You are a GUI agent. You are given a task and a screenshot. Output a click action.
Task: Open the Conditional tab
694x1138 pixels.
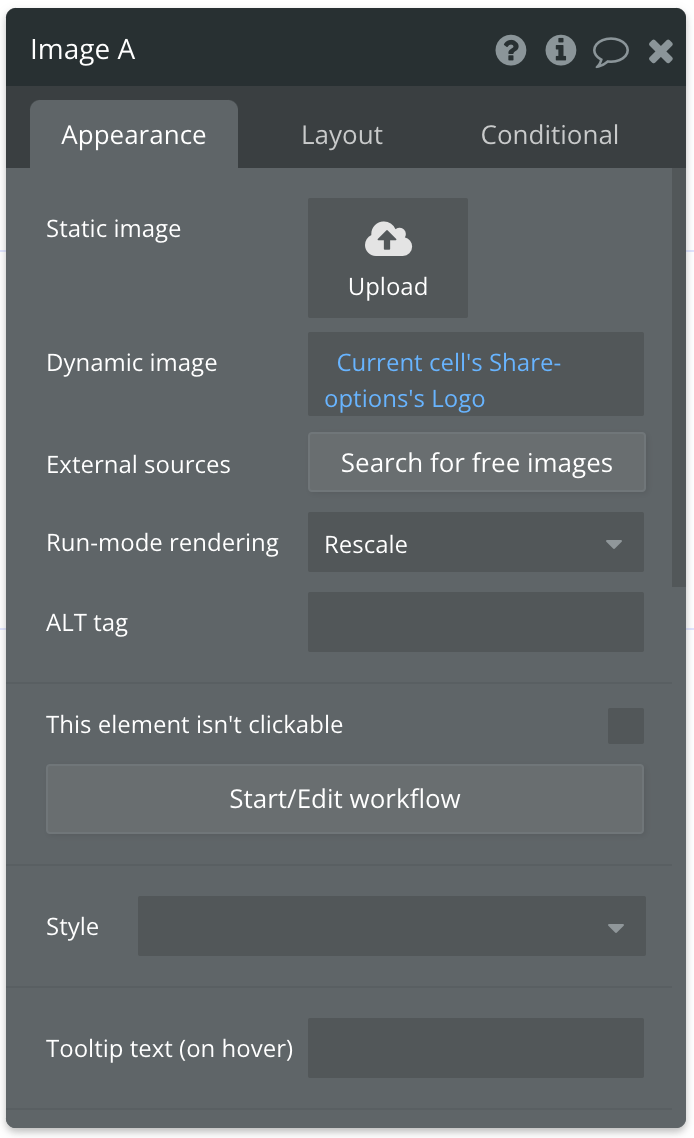tap(550, 135)
